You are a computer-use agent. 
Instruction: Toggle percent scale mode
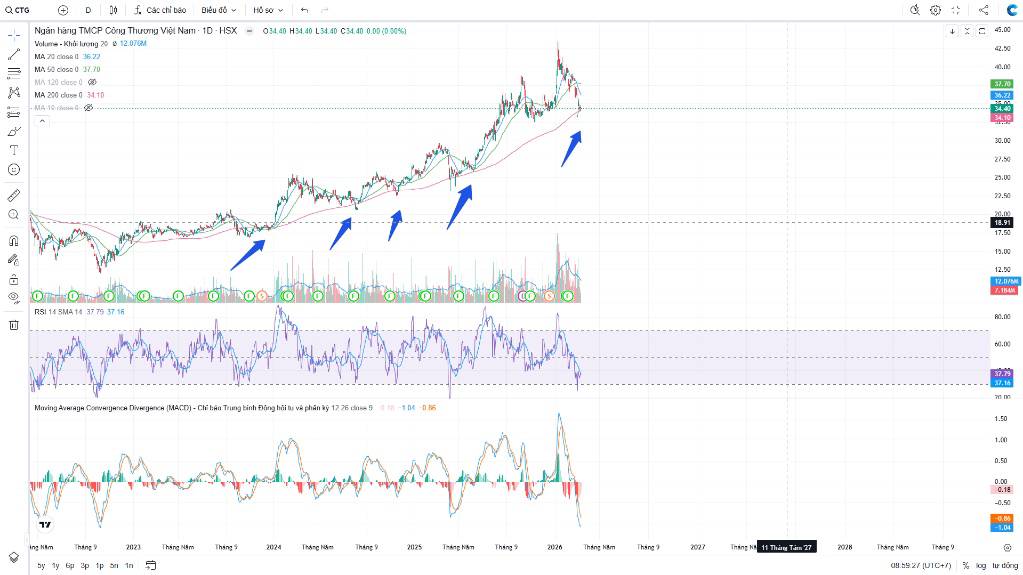coord(966,566)
